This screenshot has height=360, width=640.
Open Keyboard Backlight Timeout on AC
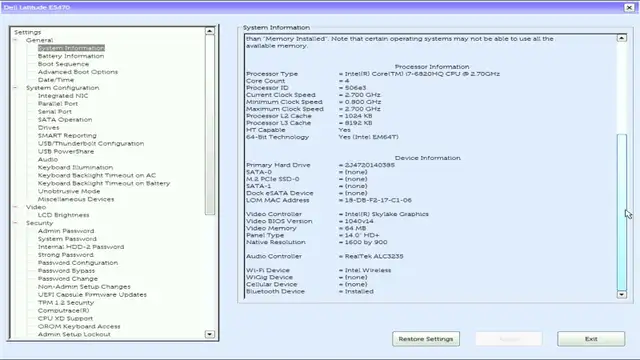pyautogui.click(x=97, y=175)
